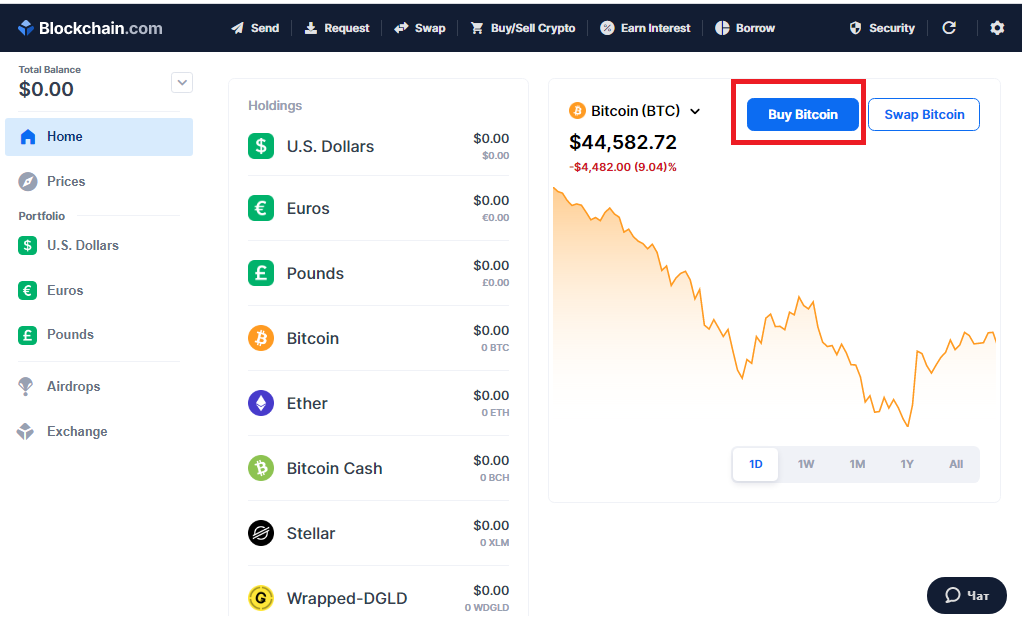Click the Swap Bitcoin button
1022x626 pixels.
(924, 115)
